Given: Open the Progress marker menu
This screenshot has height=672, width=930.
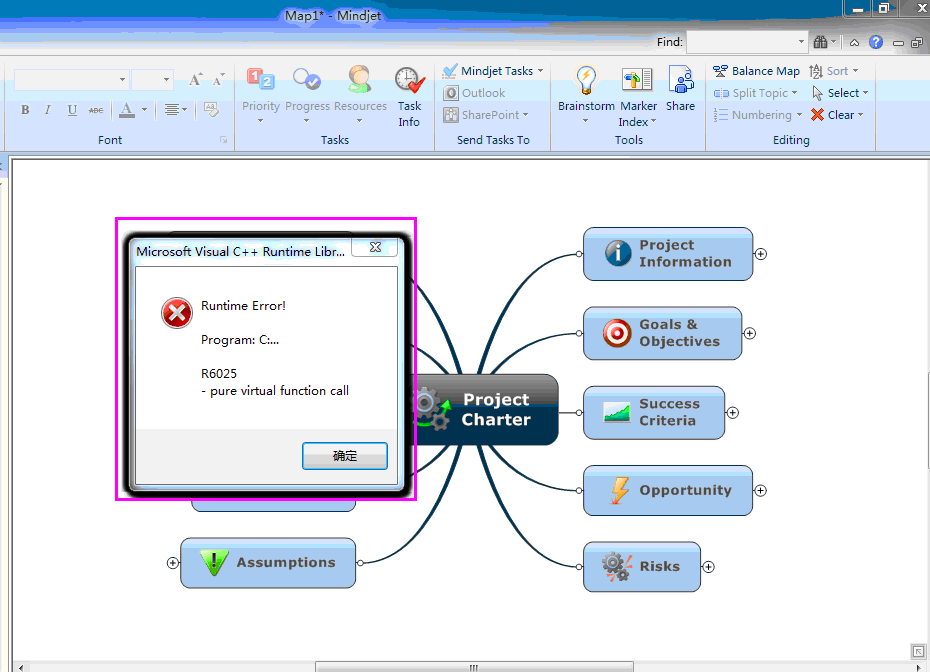Looking at the screenshot, I should [x=307, y=95].
